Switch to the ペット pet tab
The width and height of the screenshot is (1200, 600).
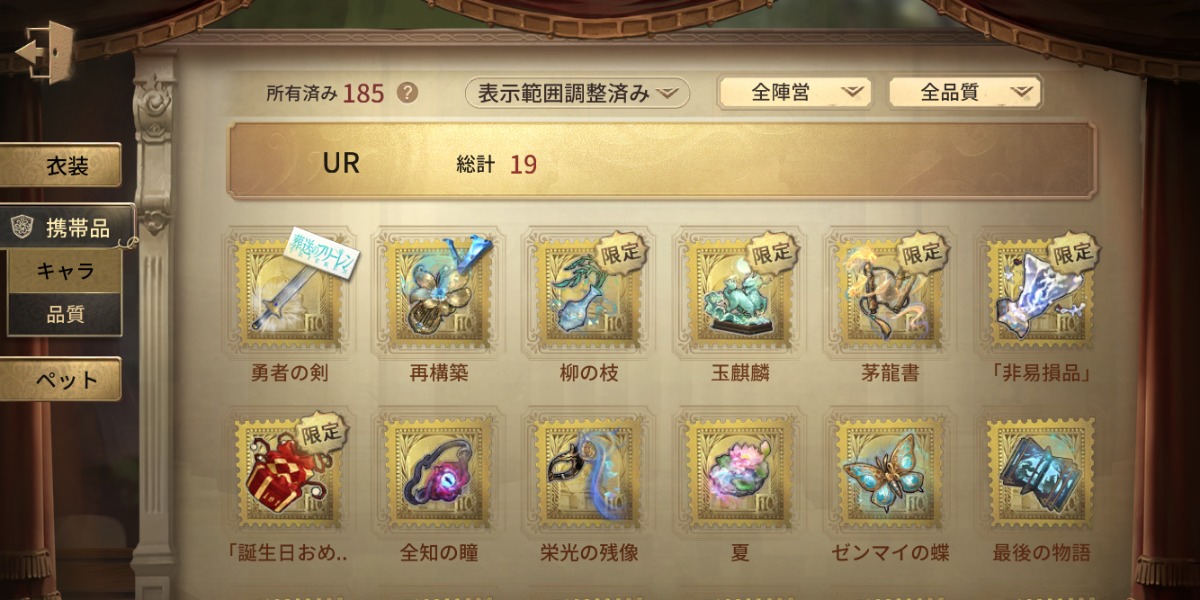click(x=62, y=380)
